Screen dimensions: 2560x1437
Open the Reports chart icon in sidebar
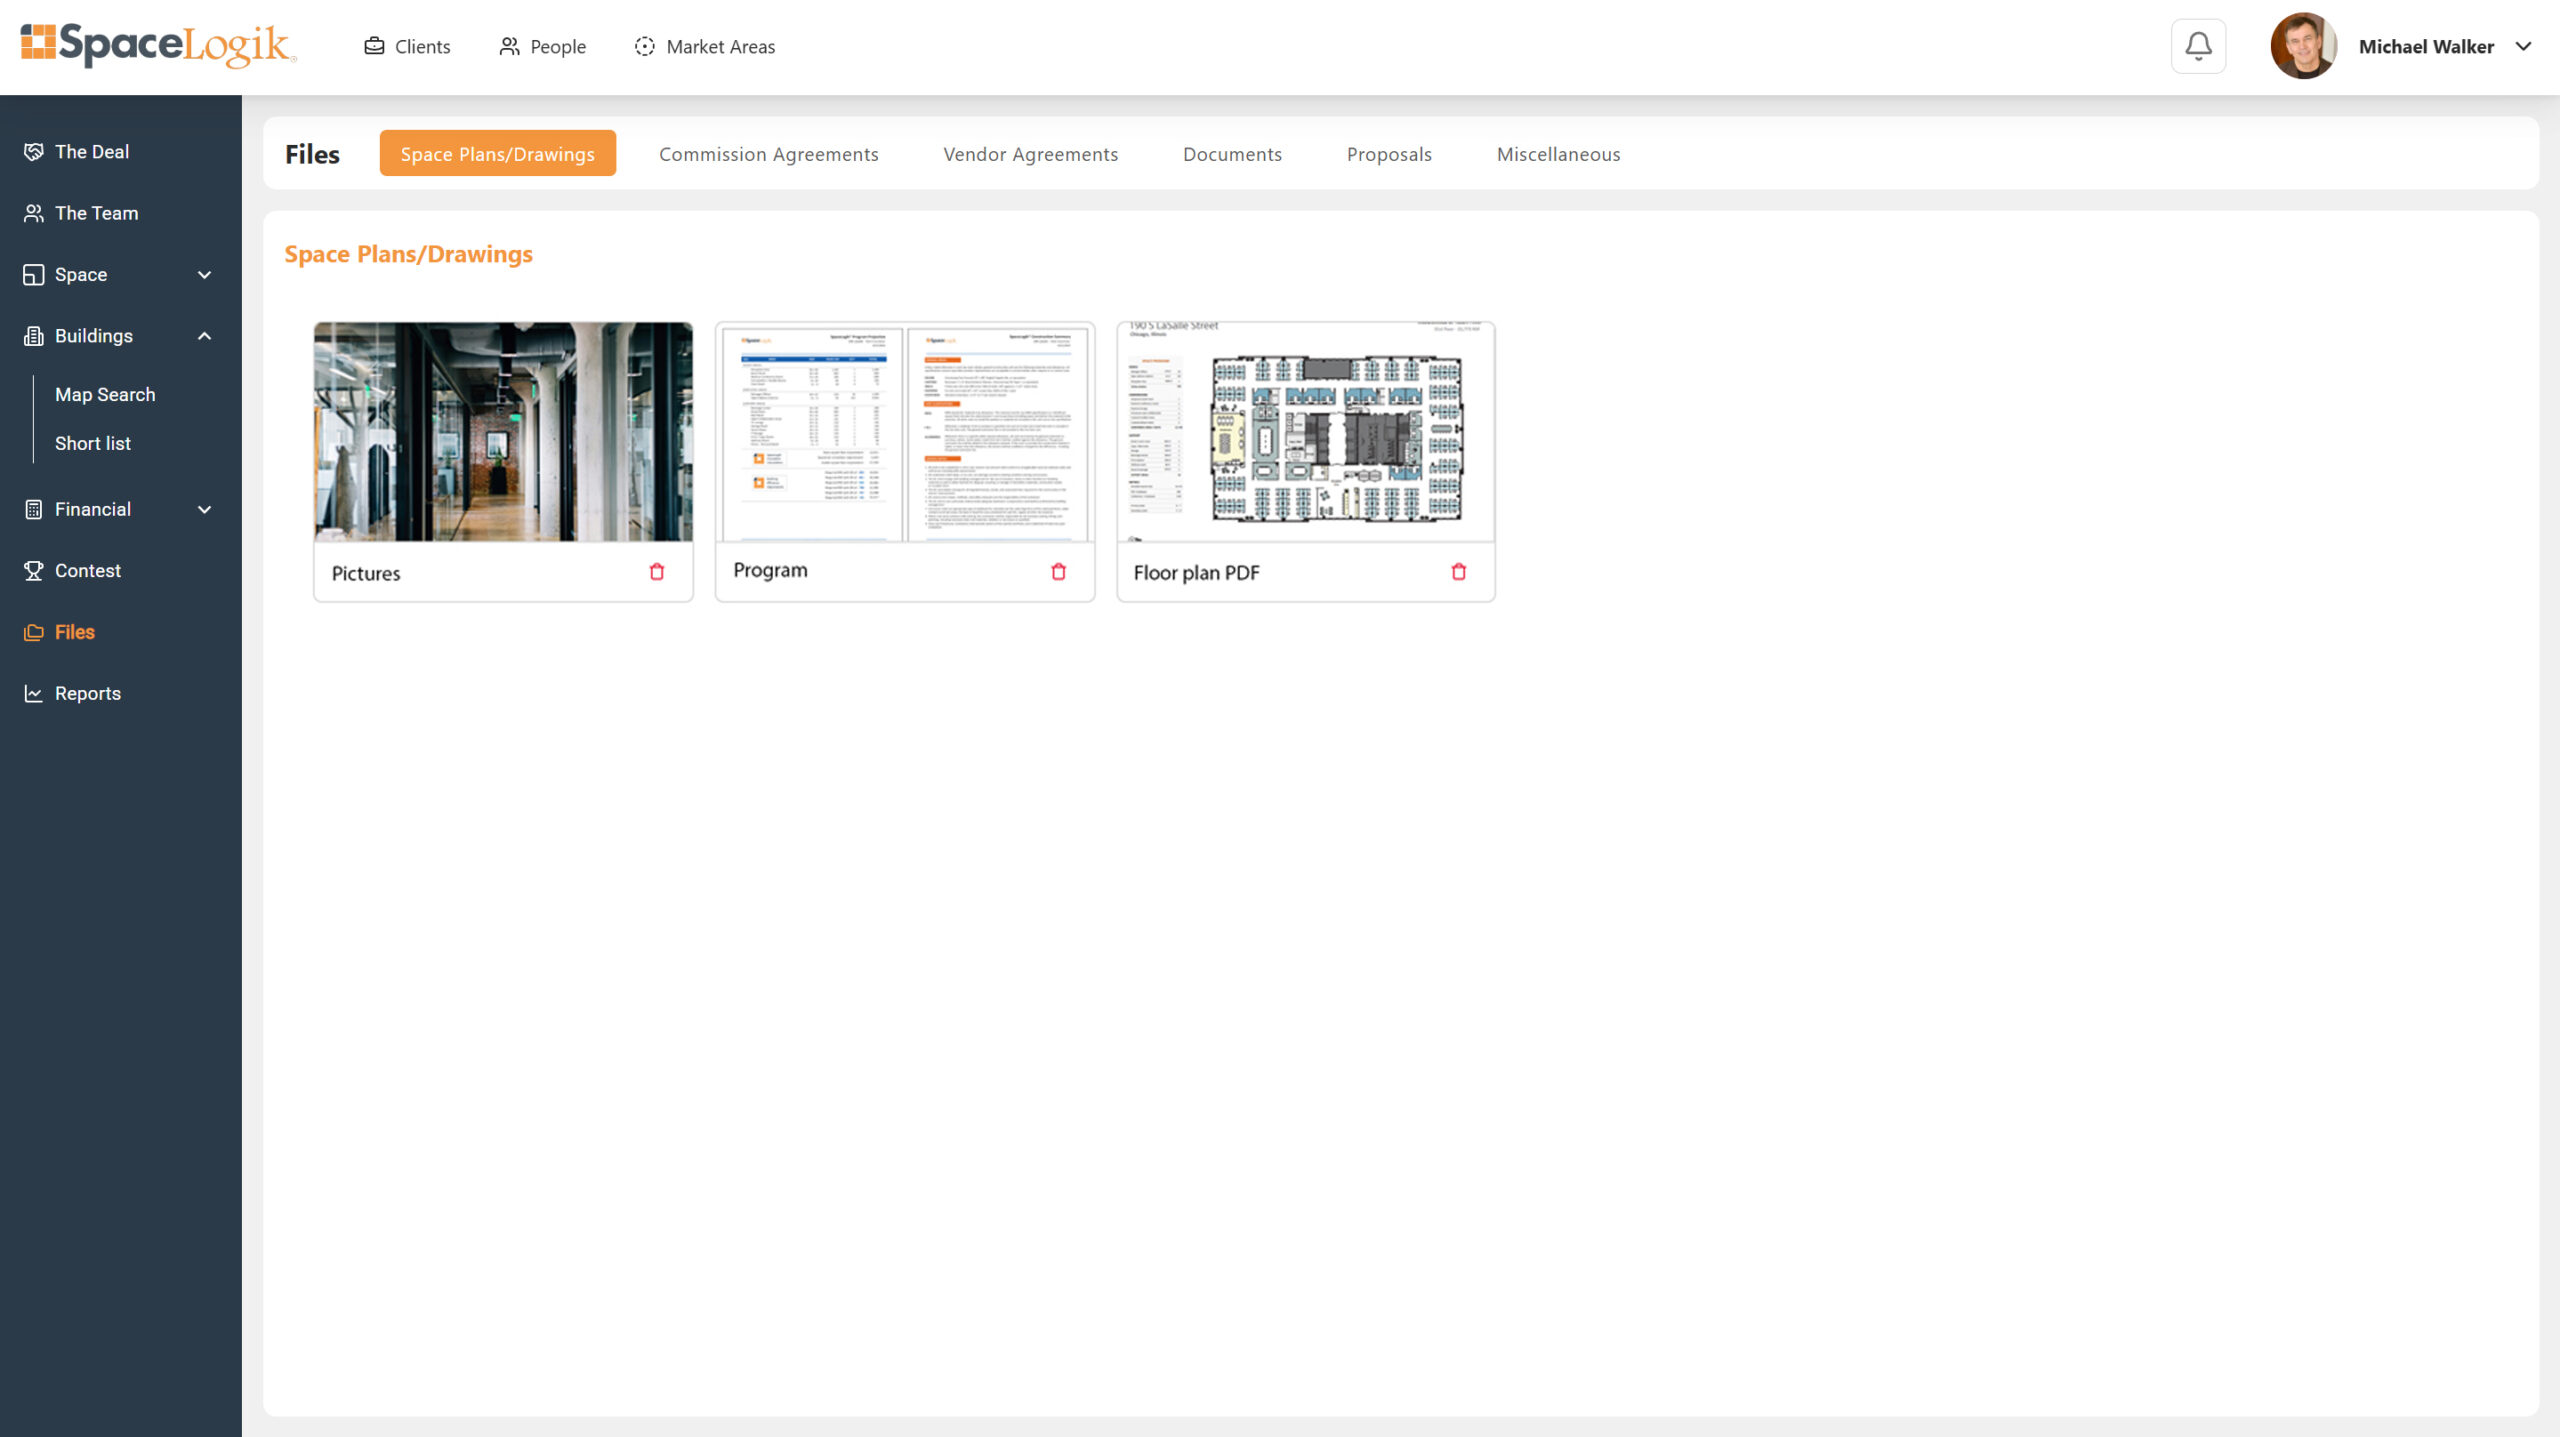pos(33,693)
